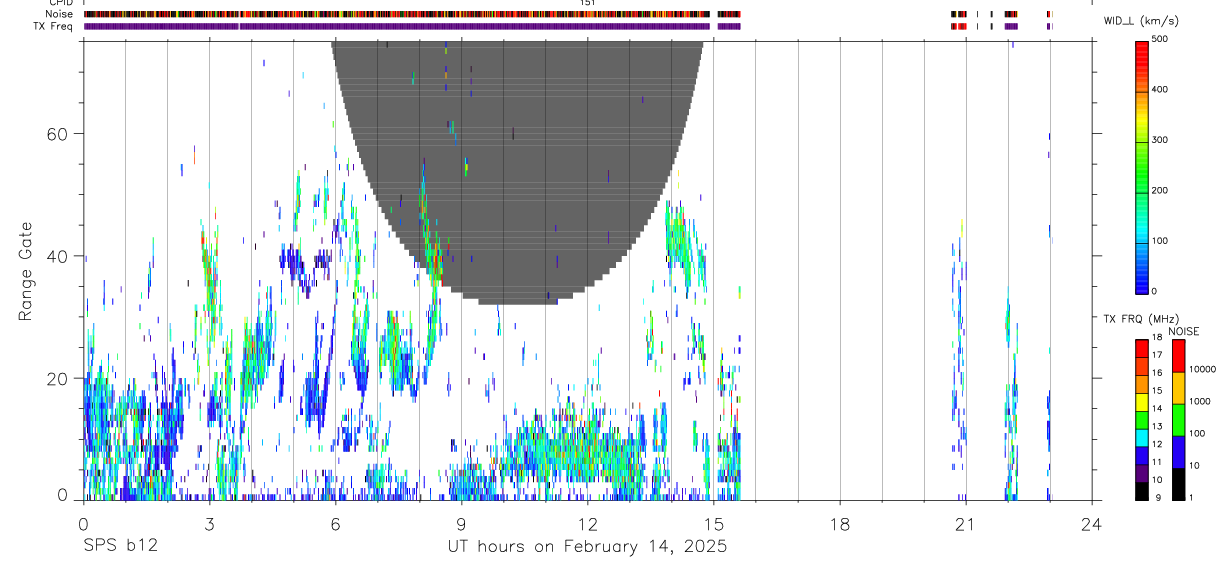
Task: Click the 500 label on WID colorbar
Action: pyautogui.click(x=1160, y=39)
